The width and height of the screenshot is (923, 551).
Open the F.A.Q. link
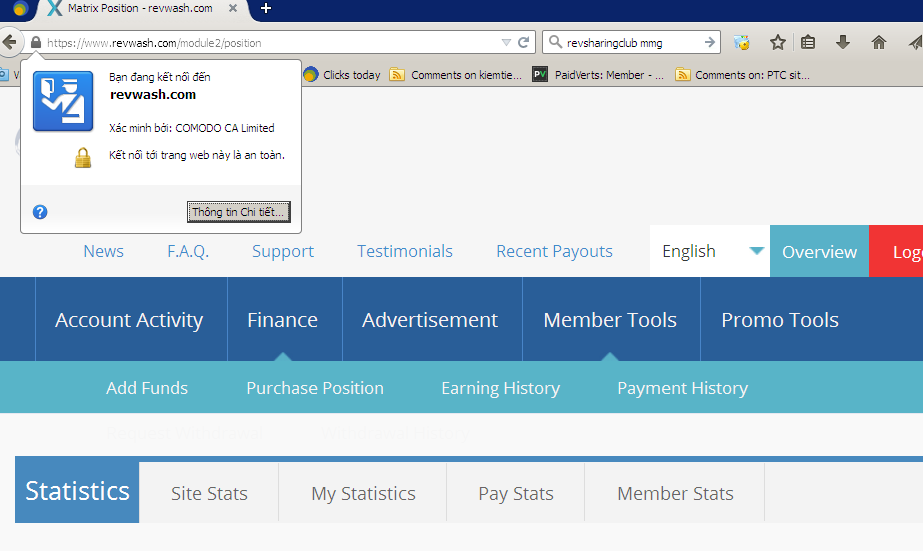[x=188, y=251]
